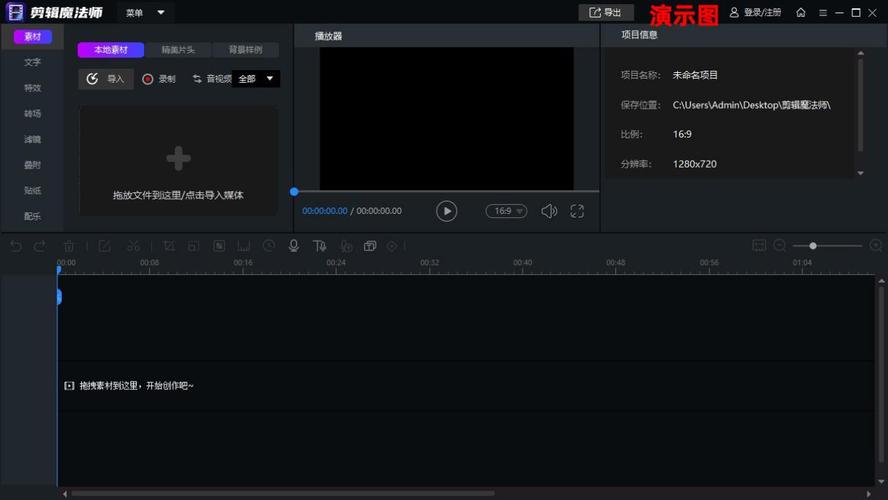
Task: Play the preview with the play button
Action: (x=447, y=211)
